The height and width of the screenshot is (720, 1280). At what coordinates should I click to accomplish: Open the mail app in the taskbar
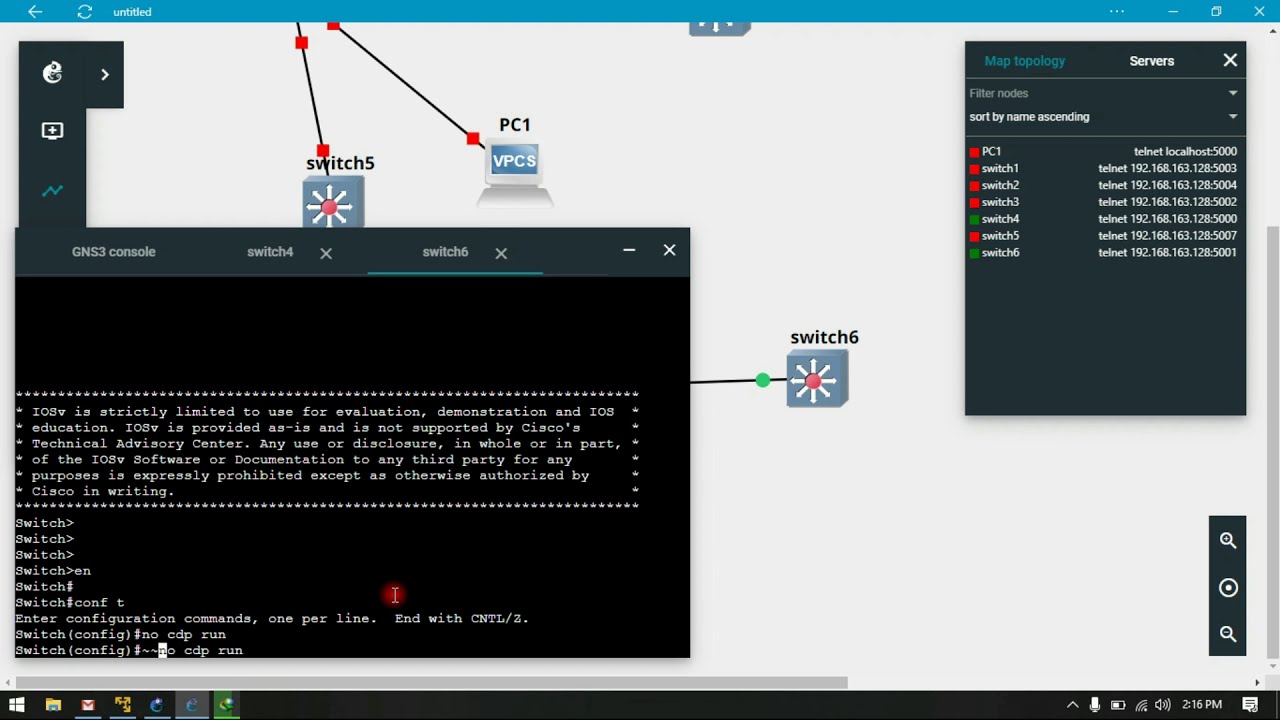coord(88,705)
